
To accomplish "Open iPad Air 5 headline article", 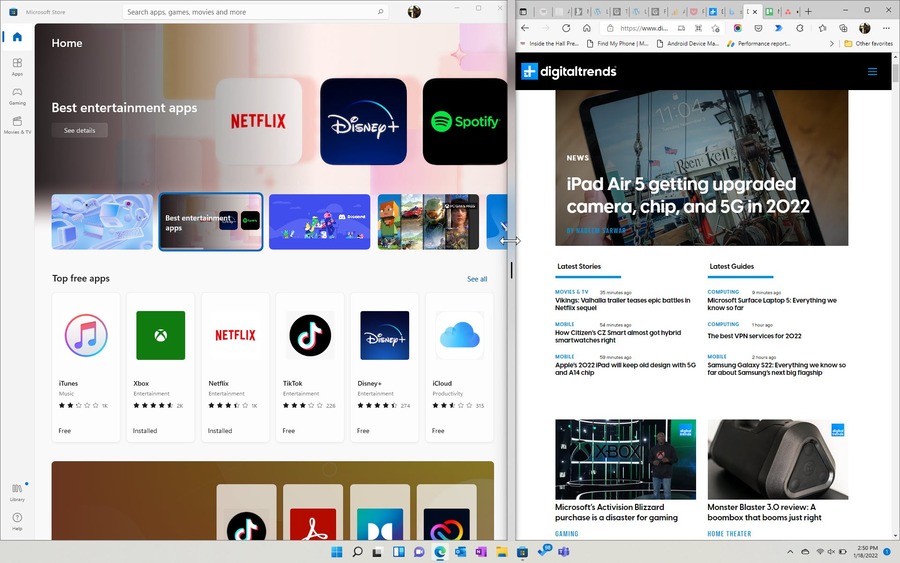I will [688, 195].
